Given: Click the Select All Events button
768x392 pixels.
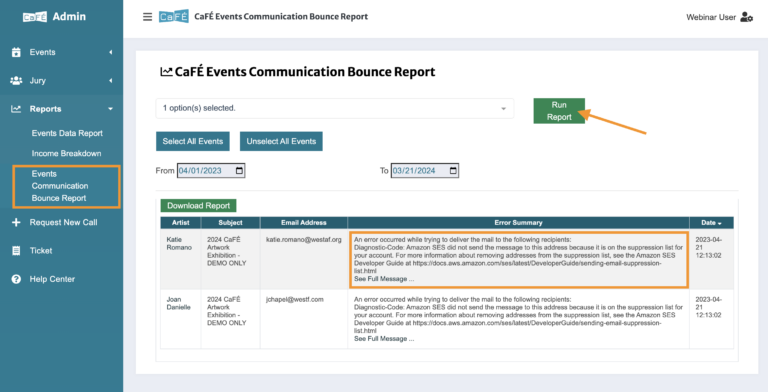Looking at the screenshot, I should pyautogui.click(x=192, y=141).
